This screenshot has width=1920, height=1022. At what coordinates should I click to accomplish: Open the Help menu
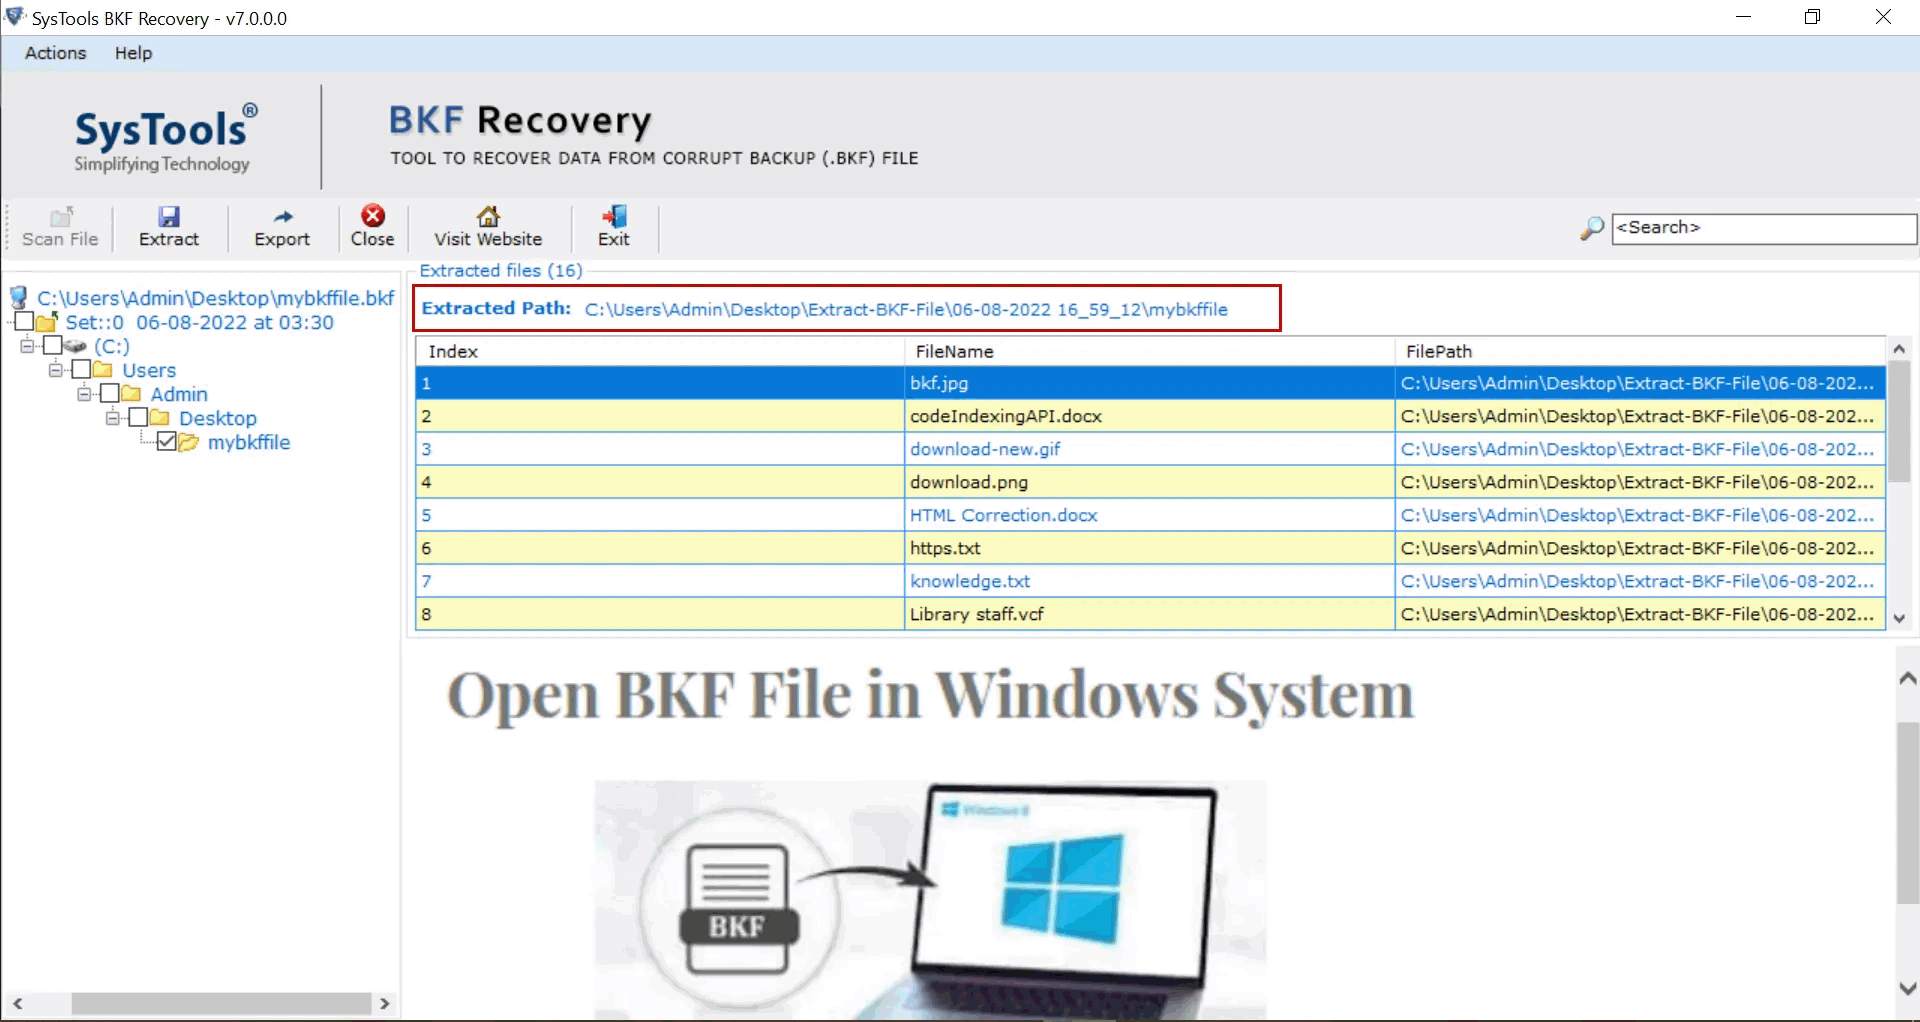click(x=133, y=53)
